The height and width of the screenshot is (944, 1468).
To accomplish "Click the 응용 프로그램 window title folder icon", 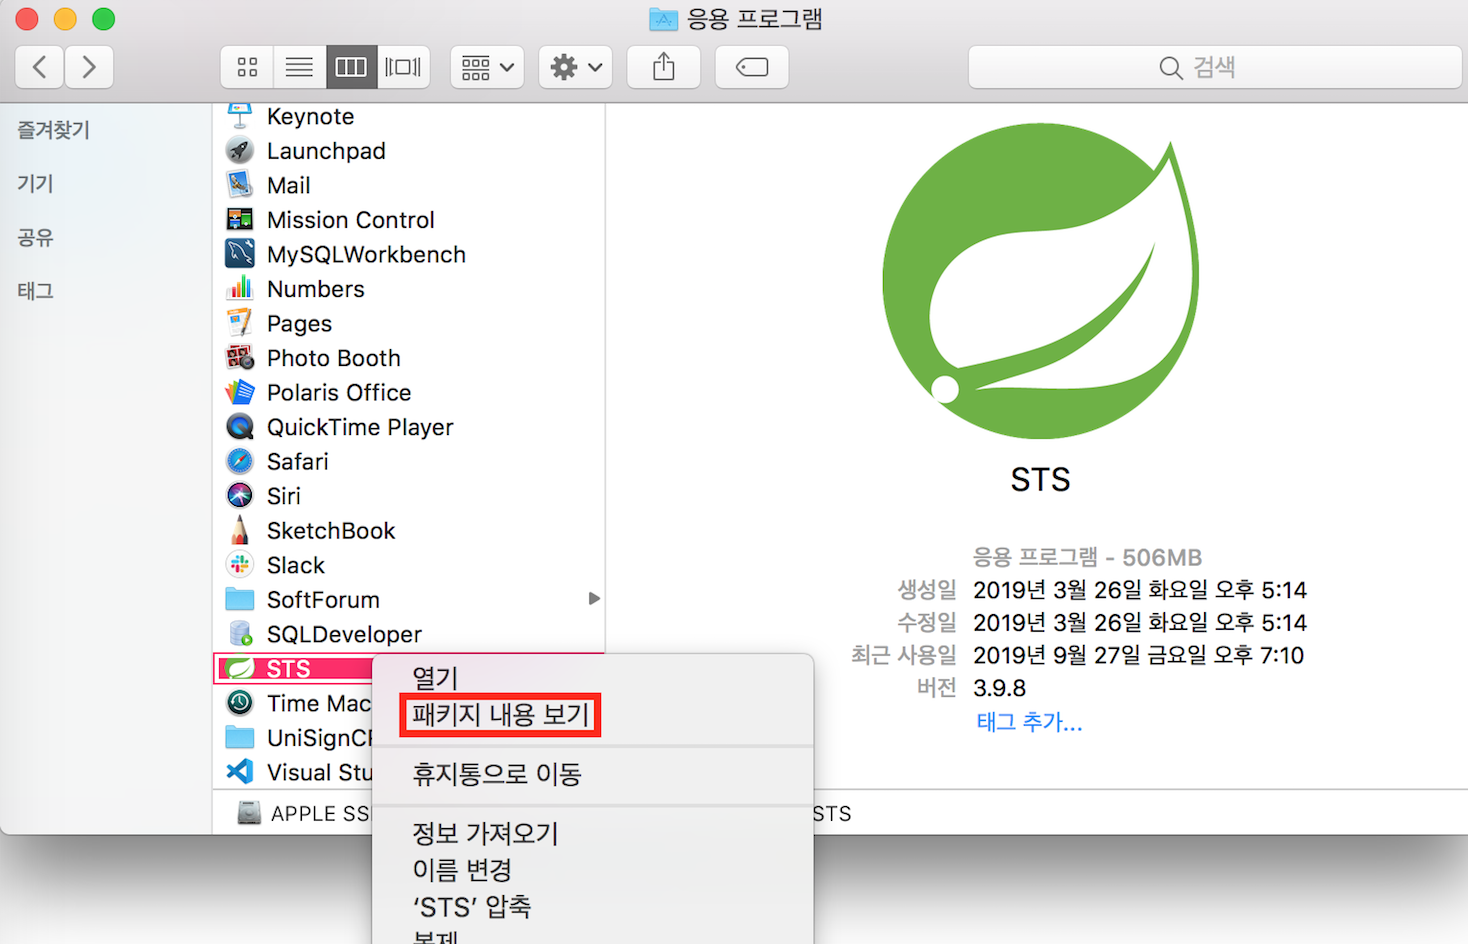I will (x=663, y=19).
